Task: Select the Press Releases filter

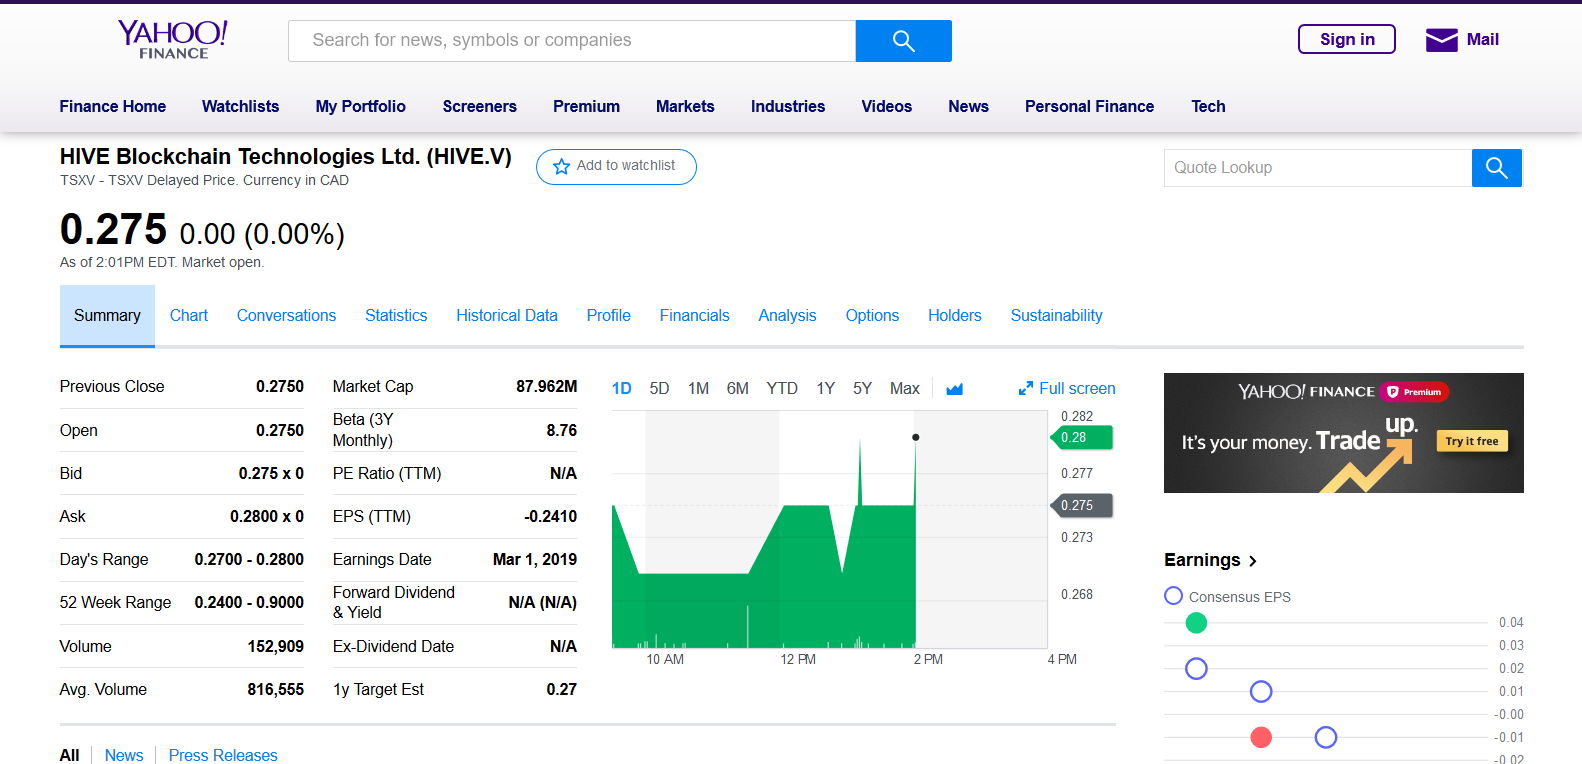Action: click(x=223, y=755)
